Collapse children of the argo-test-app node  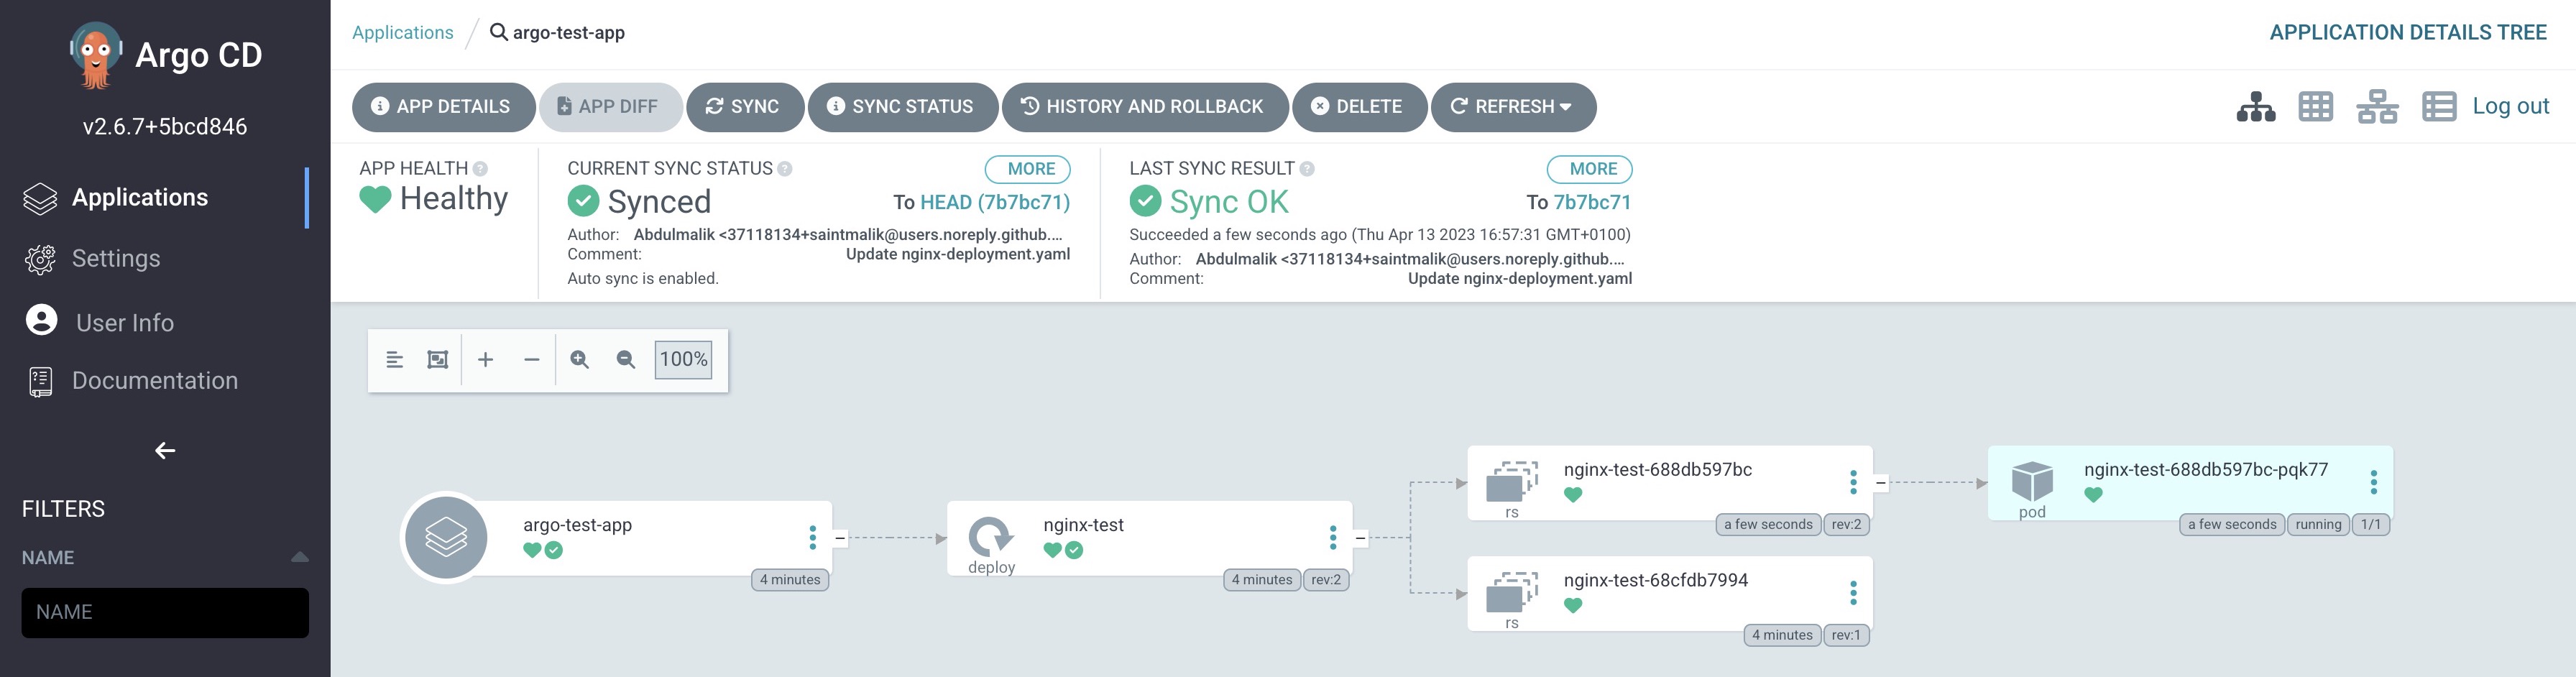point(840,538)
